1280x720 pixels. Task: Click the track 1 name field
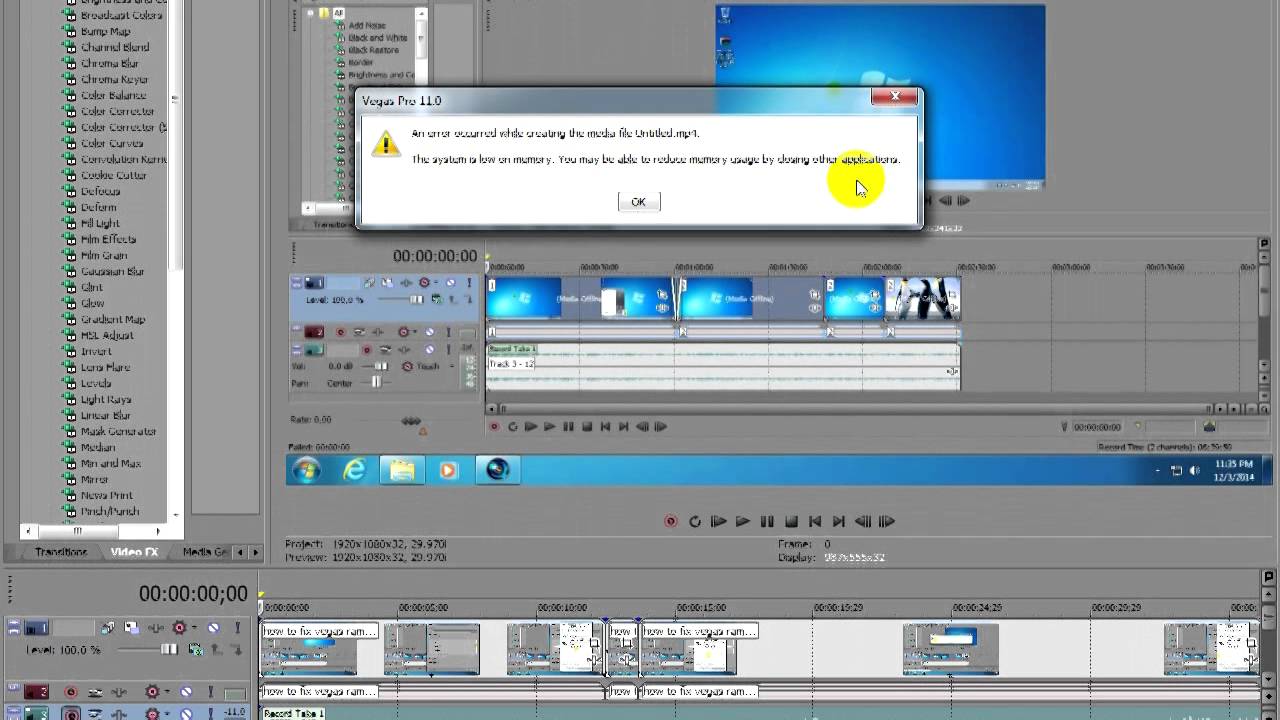tap(73, 628)
